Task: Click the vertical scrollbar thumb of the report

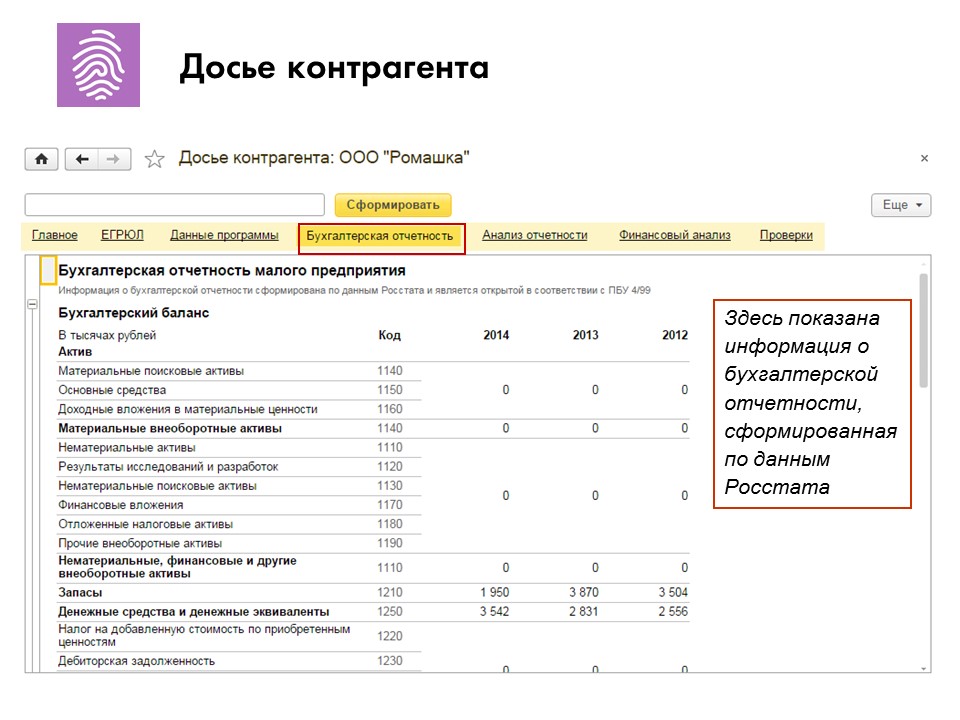Action: [924, 331]
